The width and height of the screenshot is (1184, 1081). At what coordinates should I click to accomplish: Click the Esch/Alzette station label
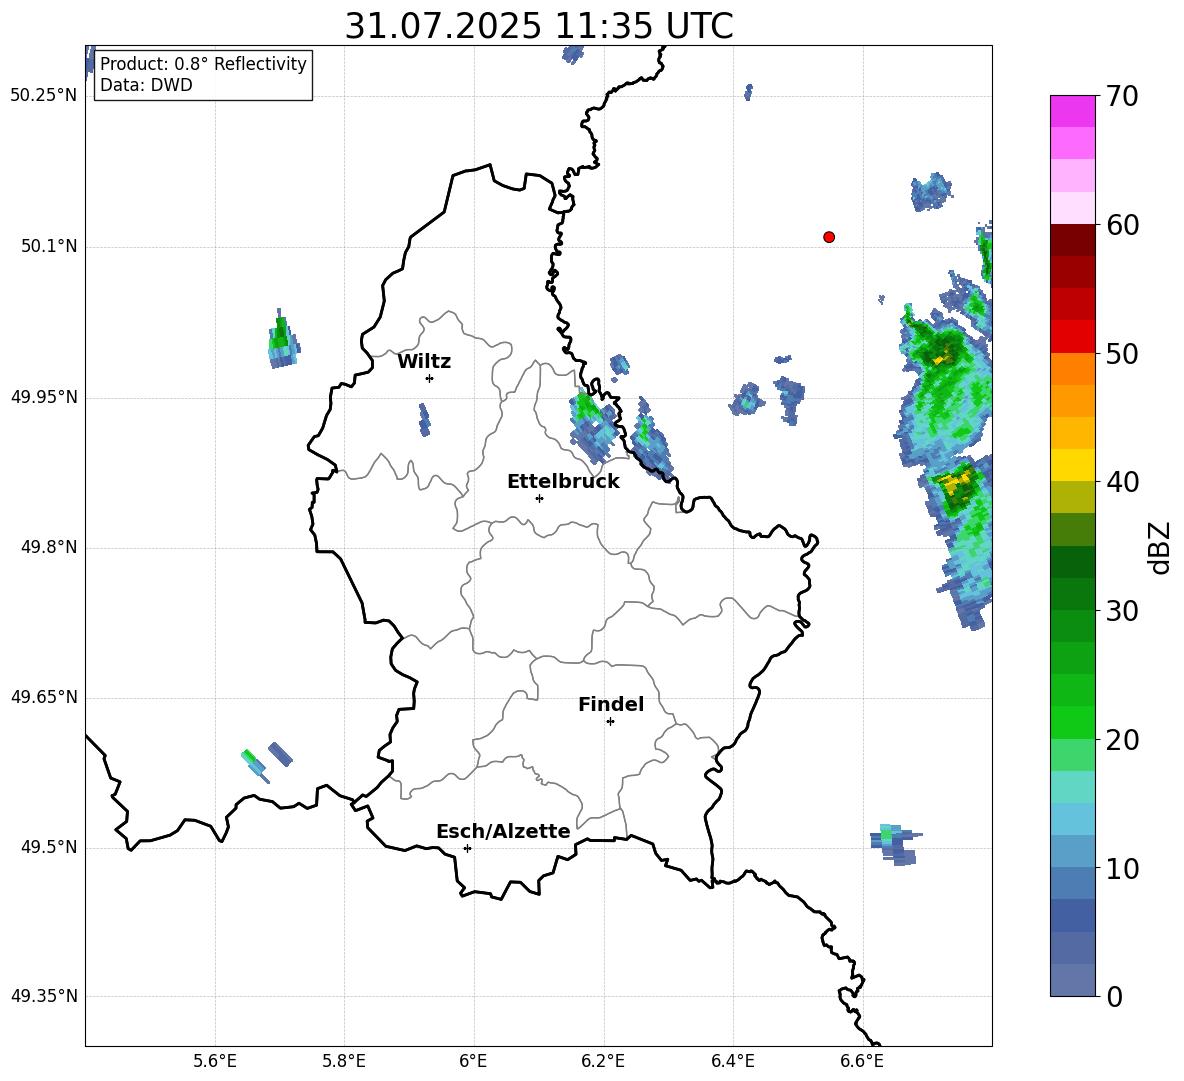click(x=503, y=832)
